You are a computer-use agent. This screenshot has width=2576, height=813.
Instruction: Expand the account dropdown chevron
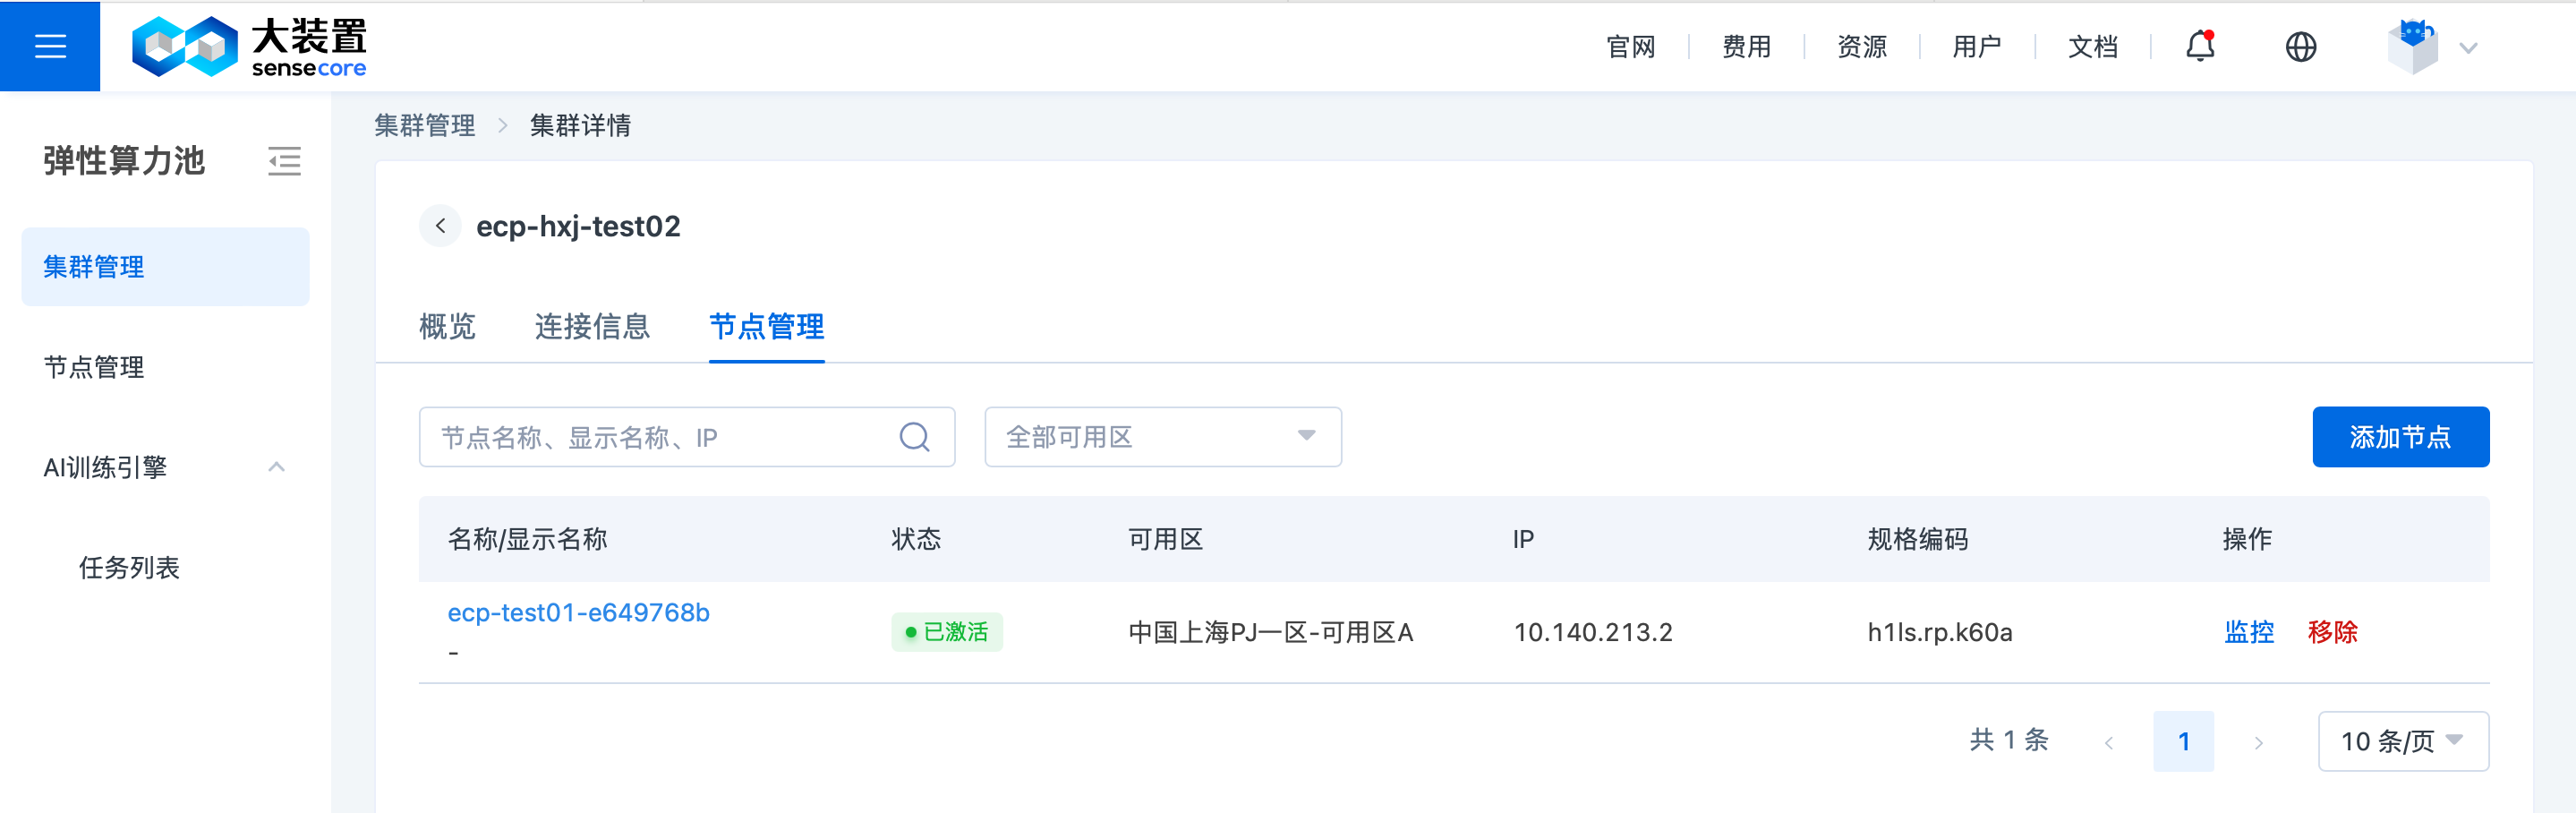click(x=2468, y=48)
